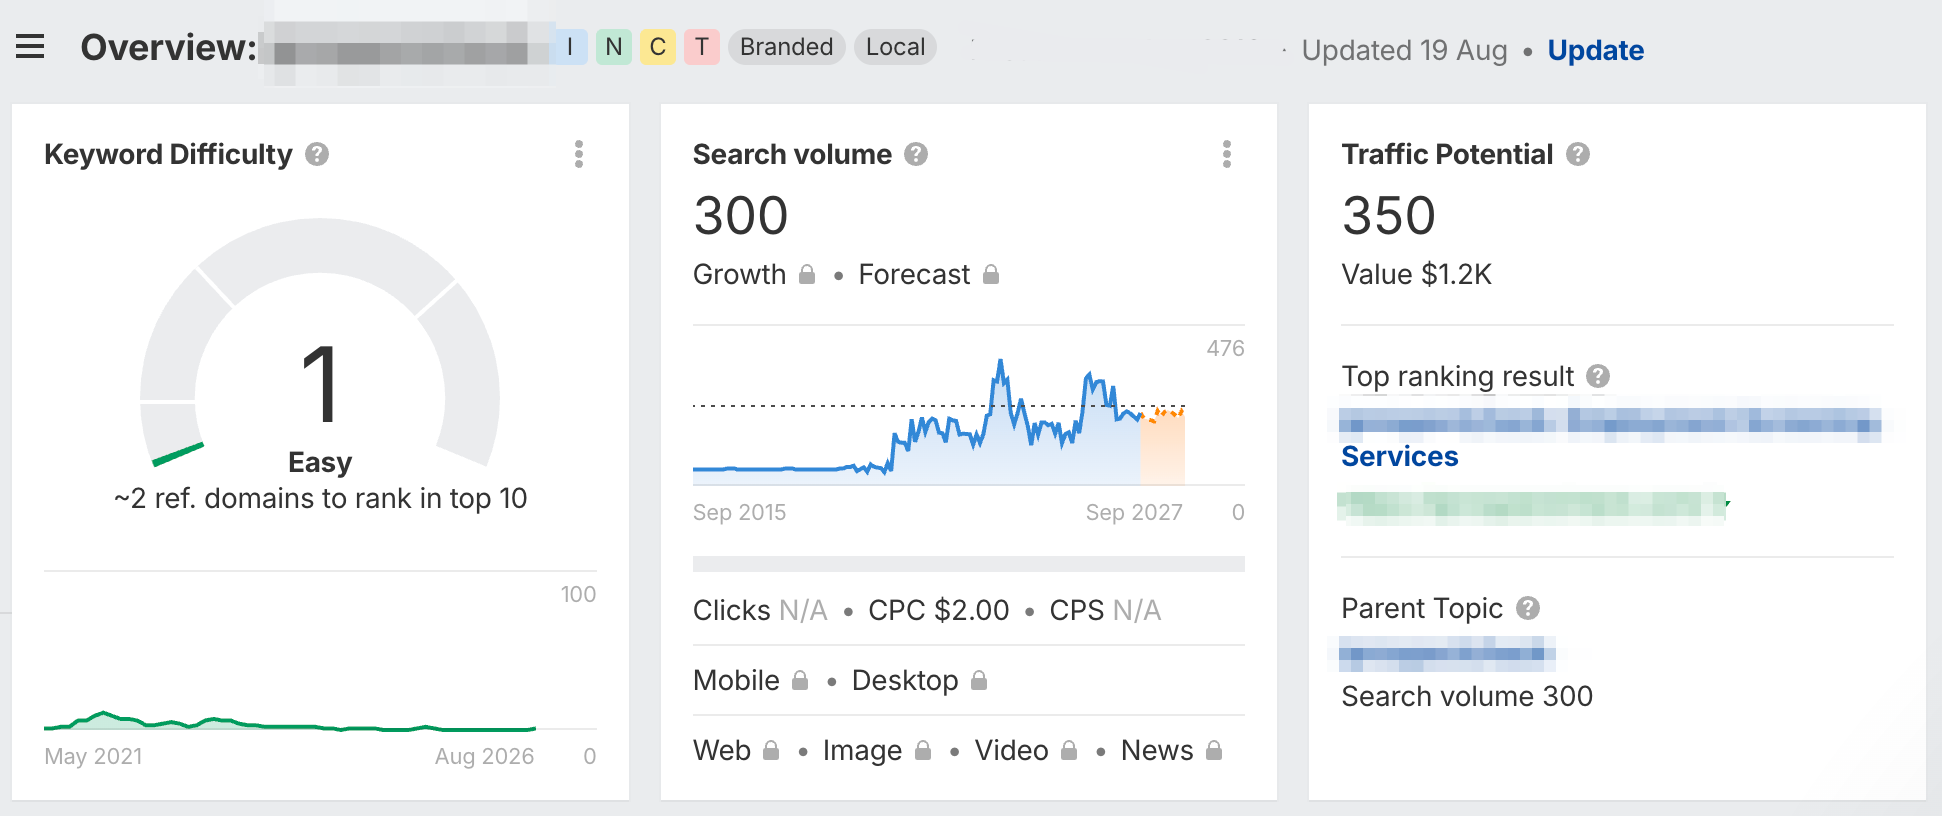Click the 'Value $1.2K' text
Image resolution: width=1942 pixels, height=816 pixels.
pyautogui.click(x=1417, y=274)
